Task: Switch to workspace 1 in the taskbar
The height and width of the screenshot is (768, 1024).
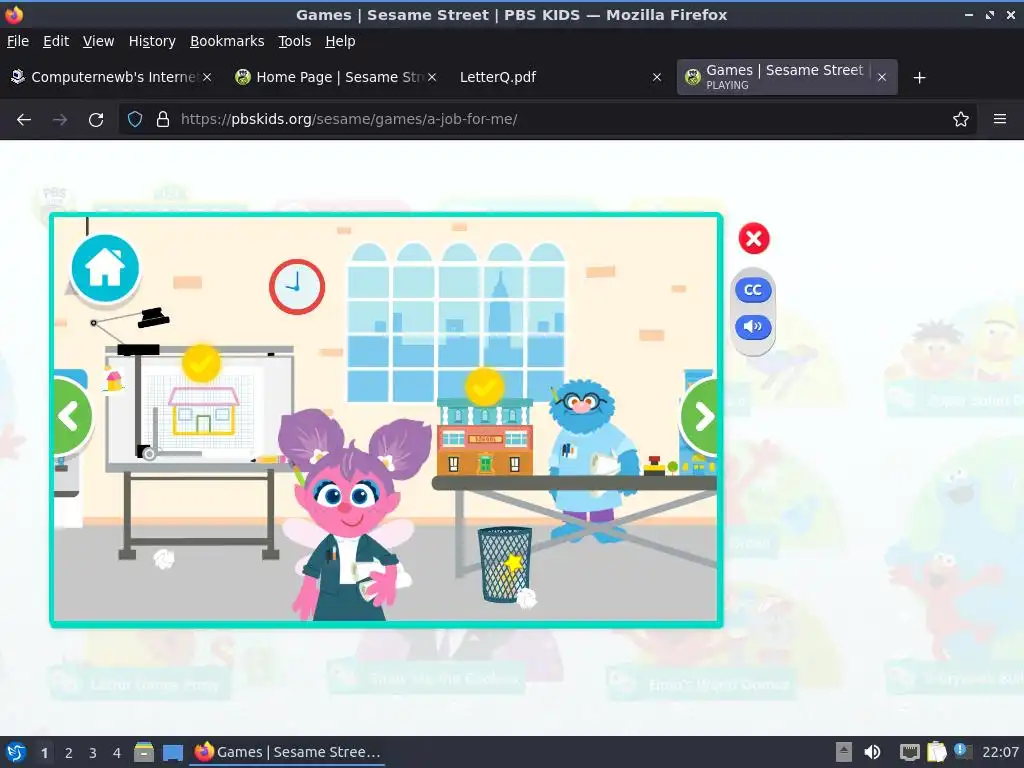Action: (x=44, y=753)
